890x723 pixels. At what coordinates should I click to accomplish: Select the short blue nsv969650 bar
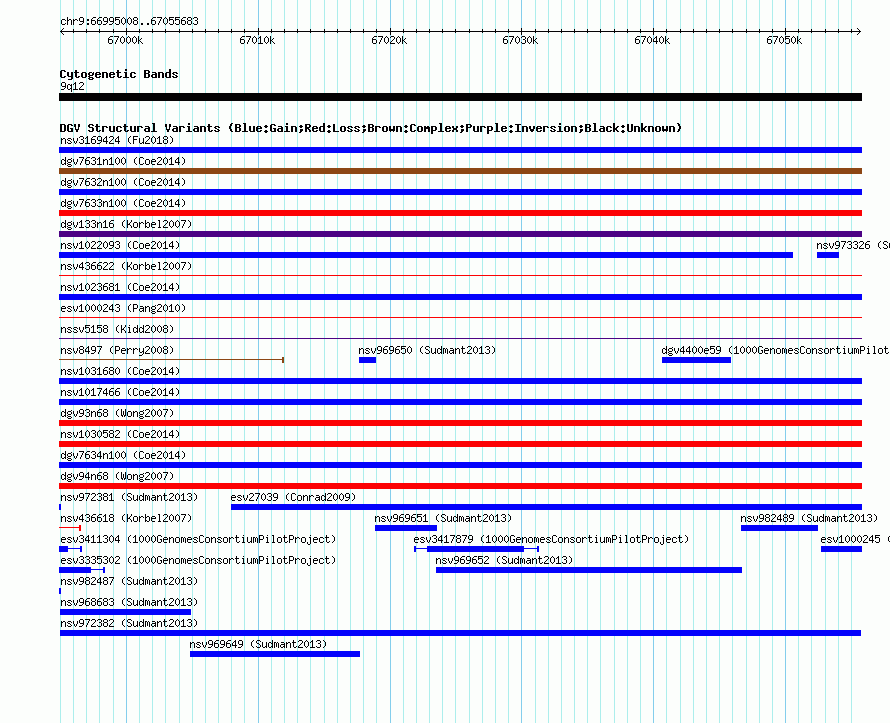coord(367,360)
